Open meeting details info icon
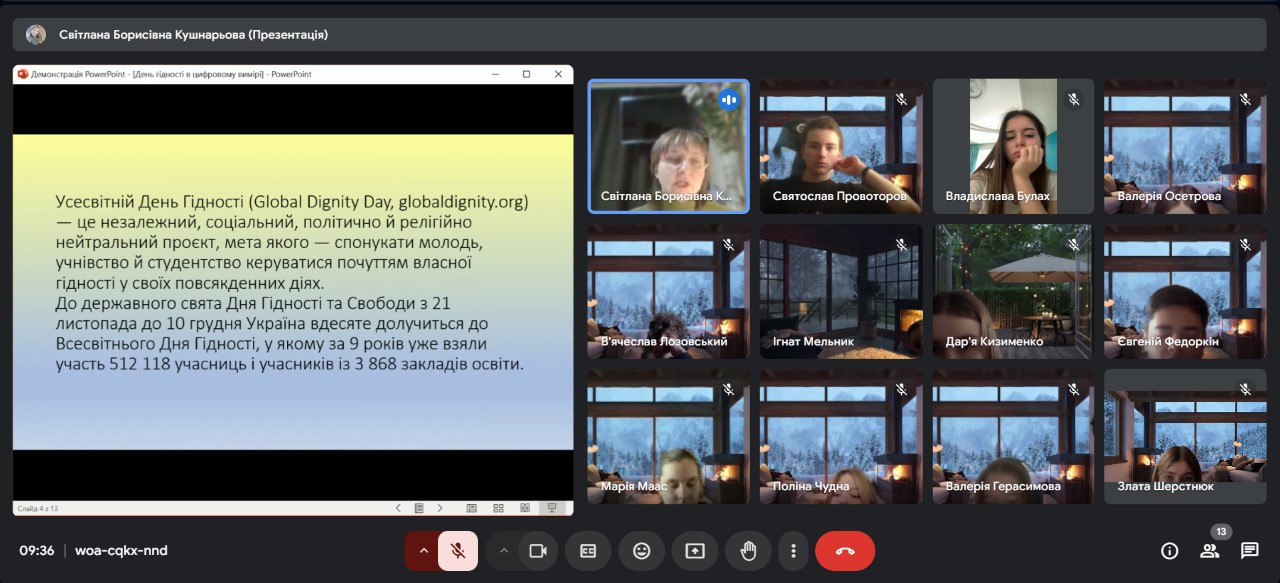 [1169, 551]
